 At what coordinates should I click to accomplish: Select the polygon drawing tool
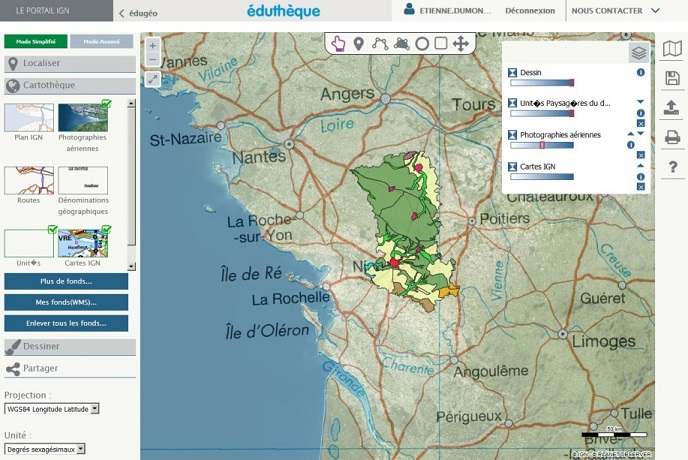click(x=401, y=44)
